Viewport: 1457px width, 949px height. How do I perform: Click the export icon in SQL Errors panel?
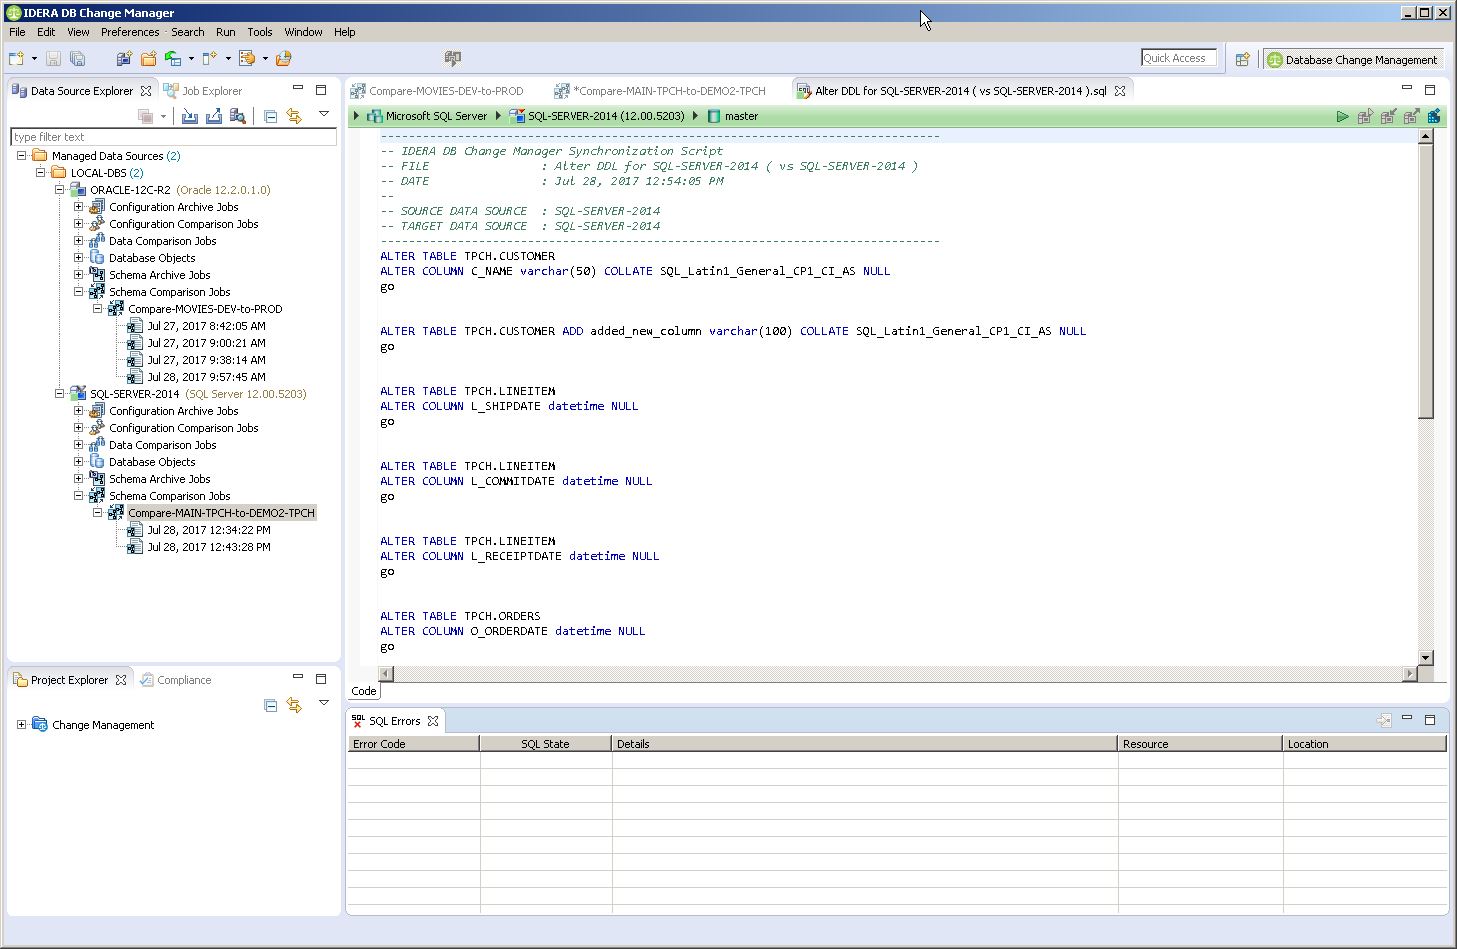pyautogui.click(x=1384, y=720)
